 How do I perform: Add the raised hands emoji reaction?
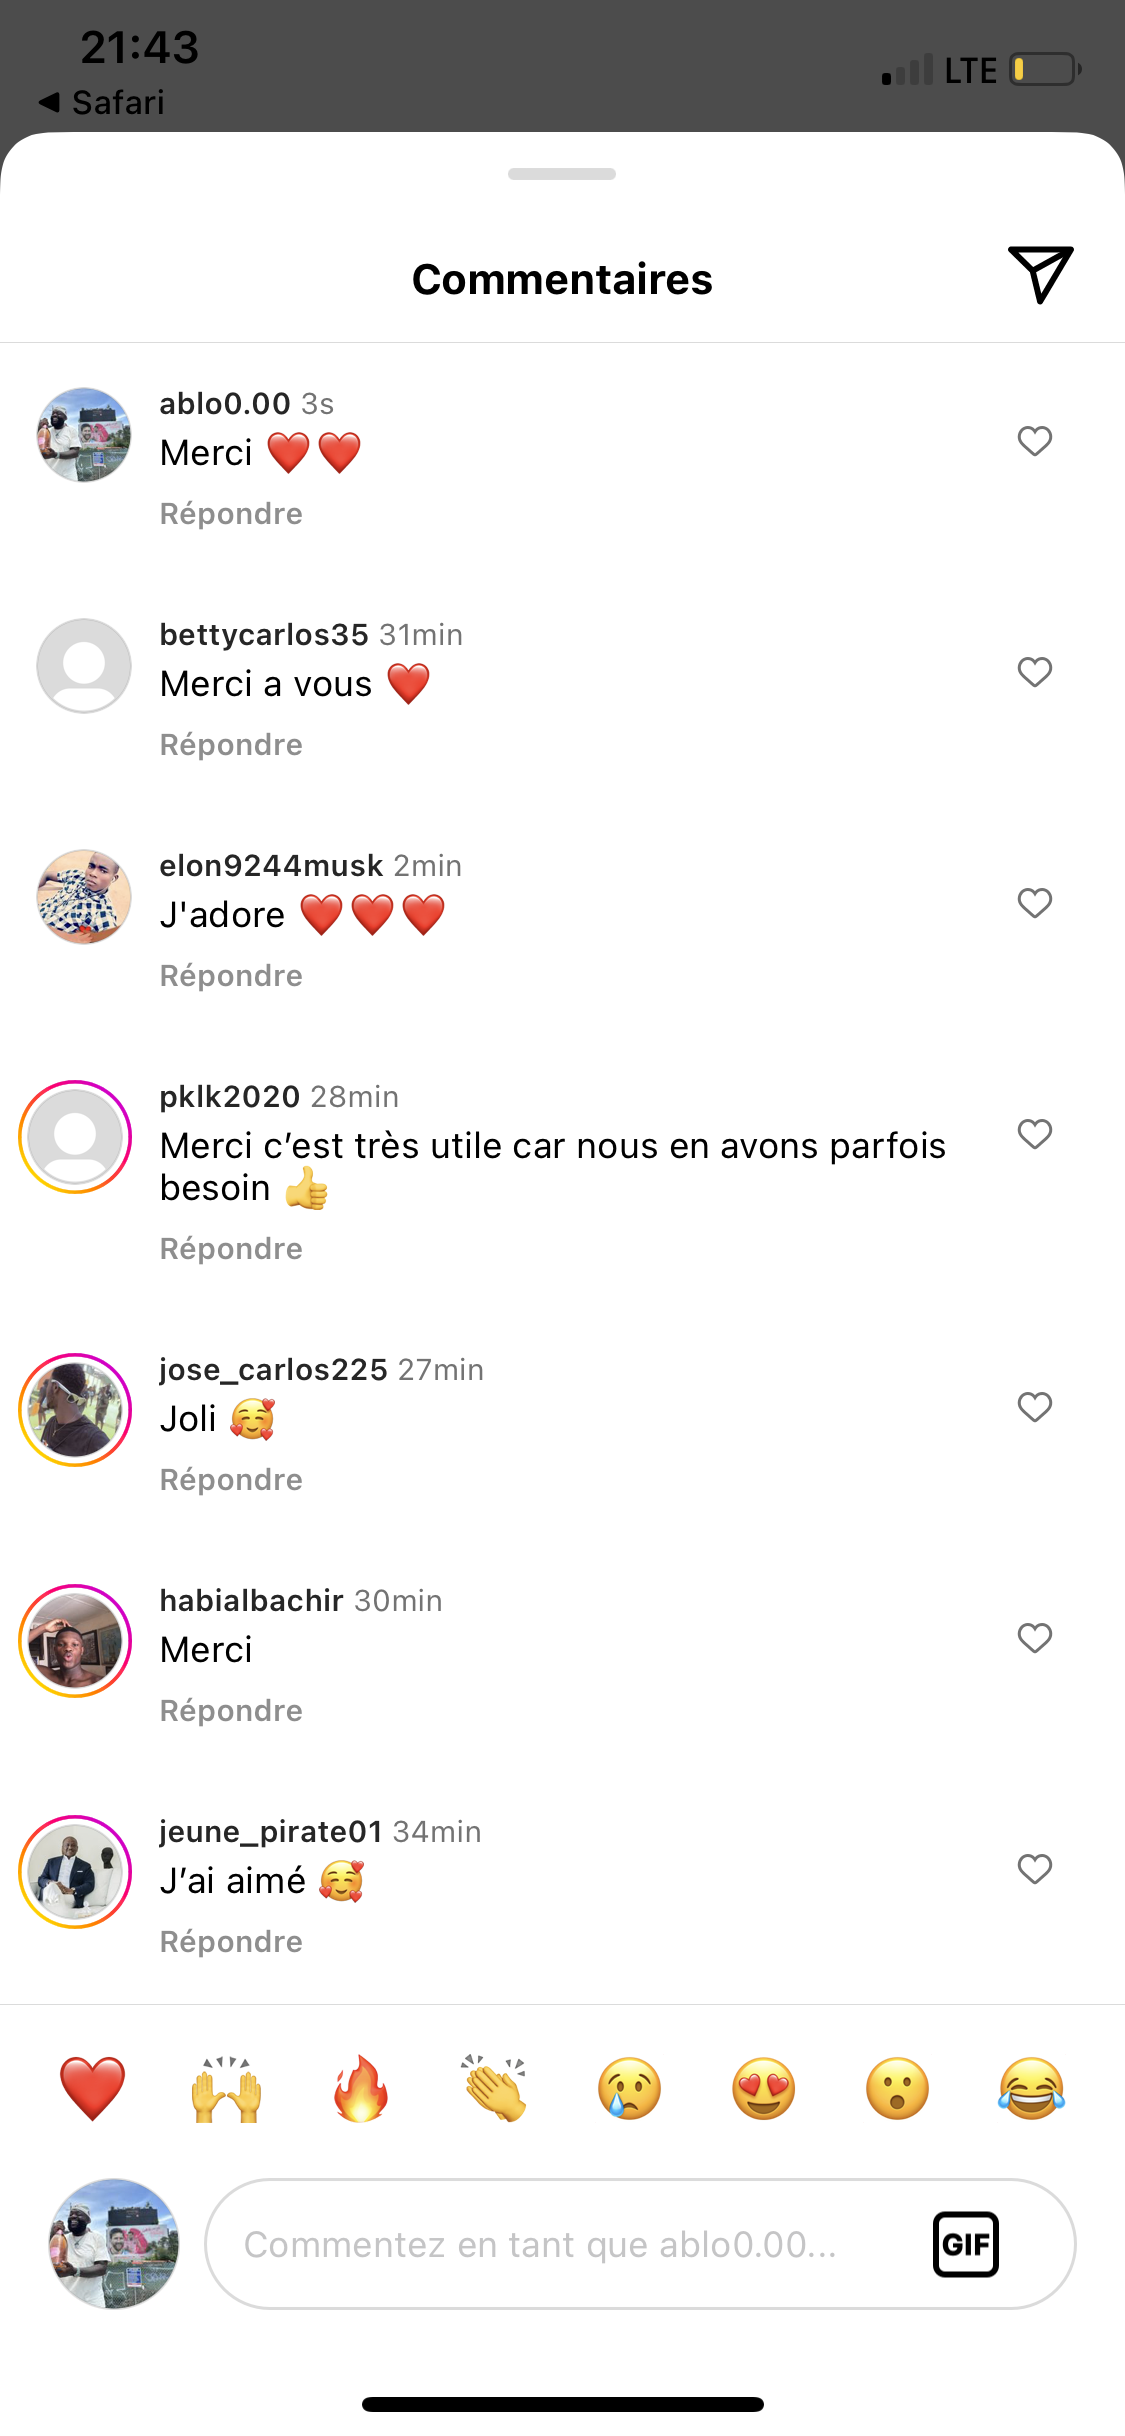(227, 2089)
